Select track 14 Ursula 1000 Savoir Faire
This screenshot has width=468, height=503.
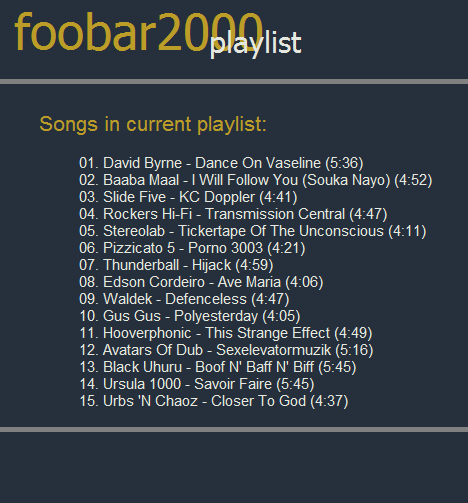point(197,384)
